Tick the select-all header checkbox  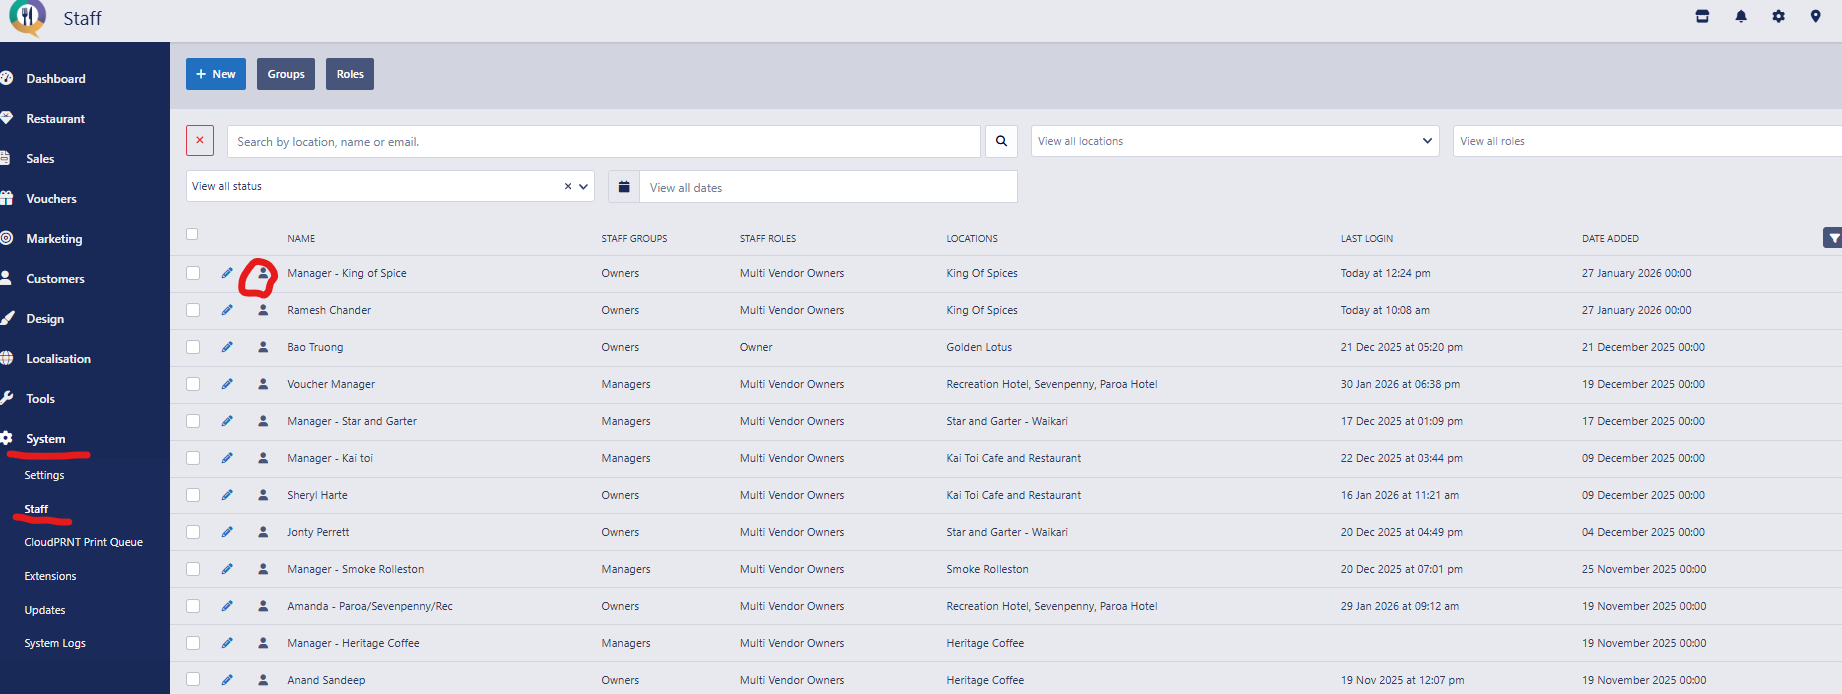pyautogui.click(x=192, y=234)
